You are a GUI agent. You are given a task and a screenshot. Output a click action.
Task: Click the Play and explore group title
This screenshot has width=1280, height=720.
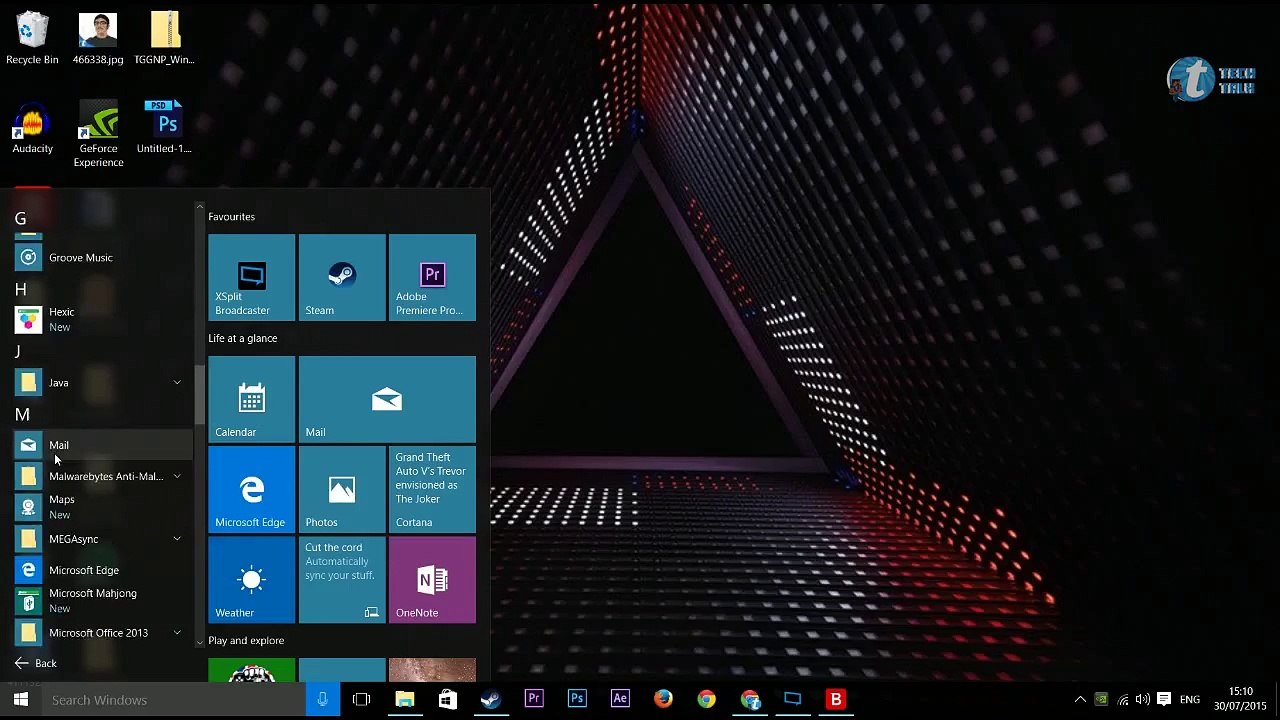coord(246,641)
